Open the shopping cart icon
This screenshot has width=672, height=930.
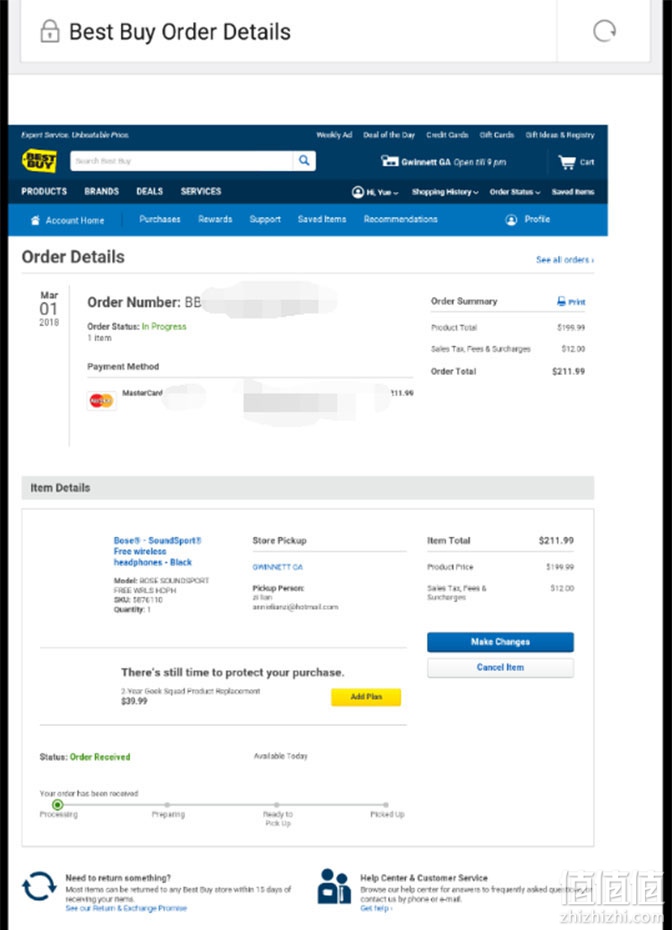point(567,161)
